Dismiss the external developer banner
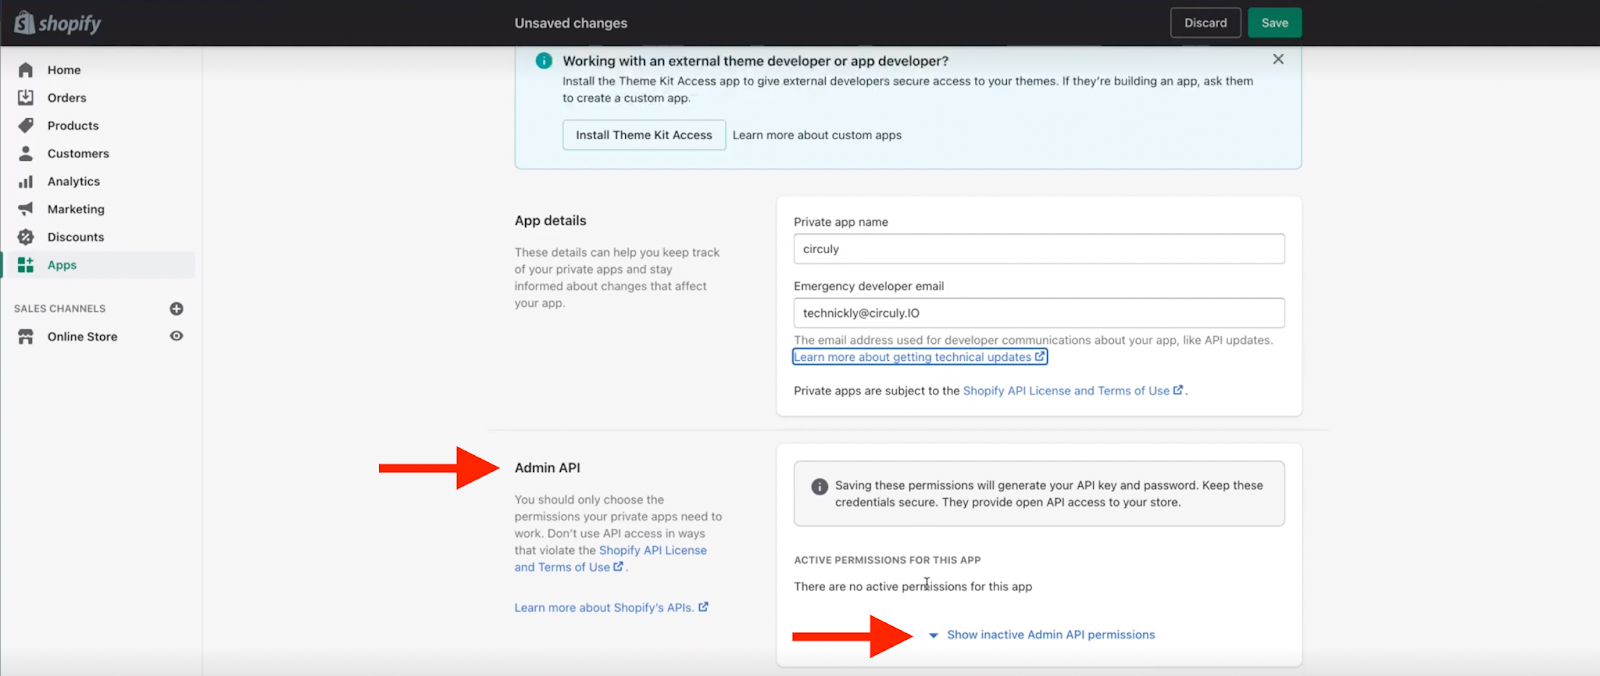 tap(1278, 59)
